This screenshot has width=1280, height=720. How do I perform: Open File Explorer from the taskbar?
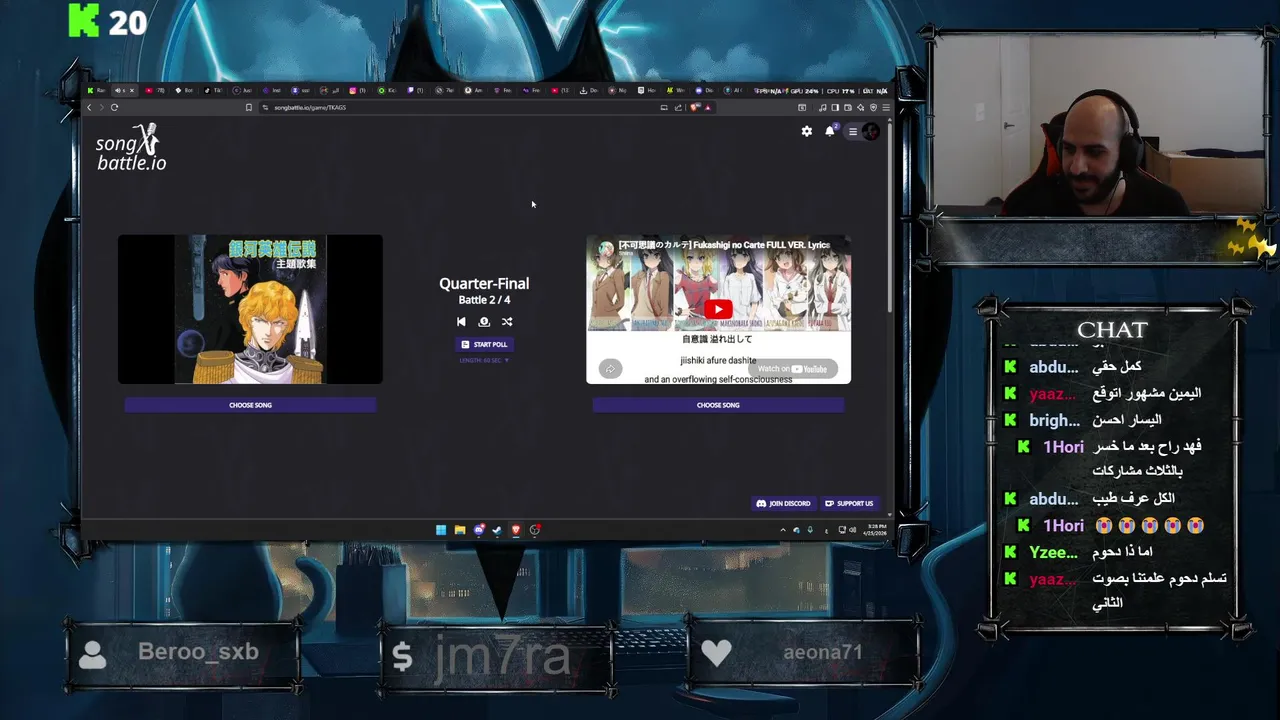[x=460, y=530]
